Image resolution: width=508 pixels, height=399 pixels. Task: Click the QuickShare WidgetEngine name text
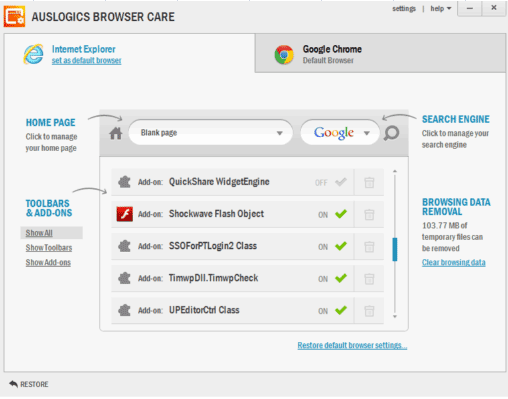coord(219,182)
